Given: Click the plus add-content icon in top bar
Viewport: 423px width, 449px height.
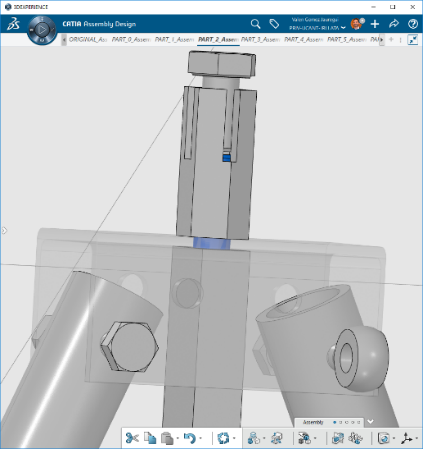Looking at the screenshot, I should click(x=375, y=24).
